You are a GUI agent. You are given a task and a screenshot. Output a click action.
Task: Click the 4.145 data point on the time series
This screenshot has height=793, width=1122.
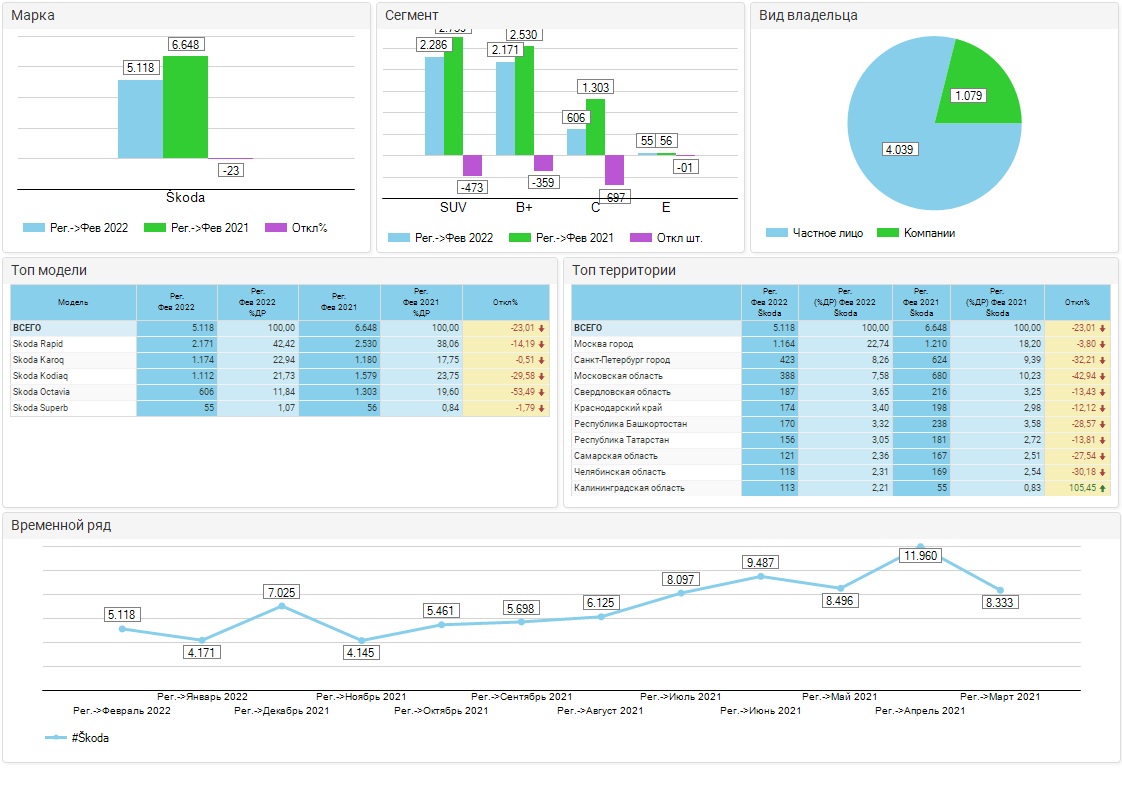[x=362, y=641]
